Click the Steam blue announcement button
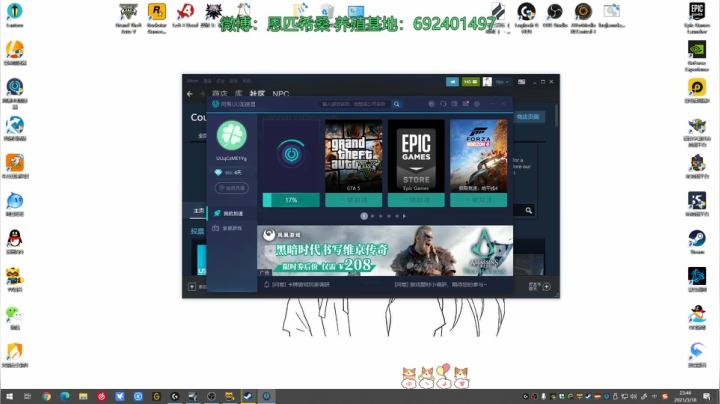 (452, 82)
